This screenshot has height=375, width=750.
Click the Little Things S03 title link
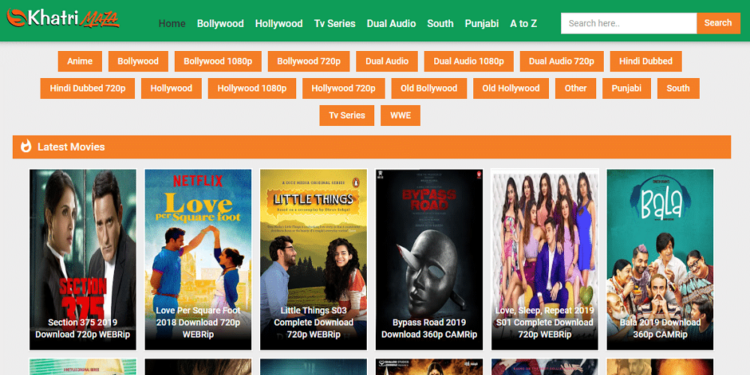click(x=313, y=322)
